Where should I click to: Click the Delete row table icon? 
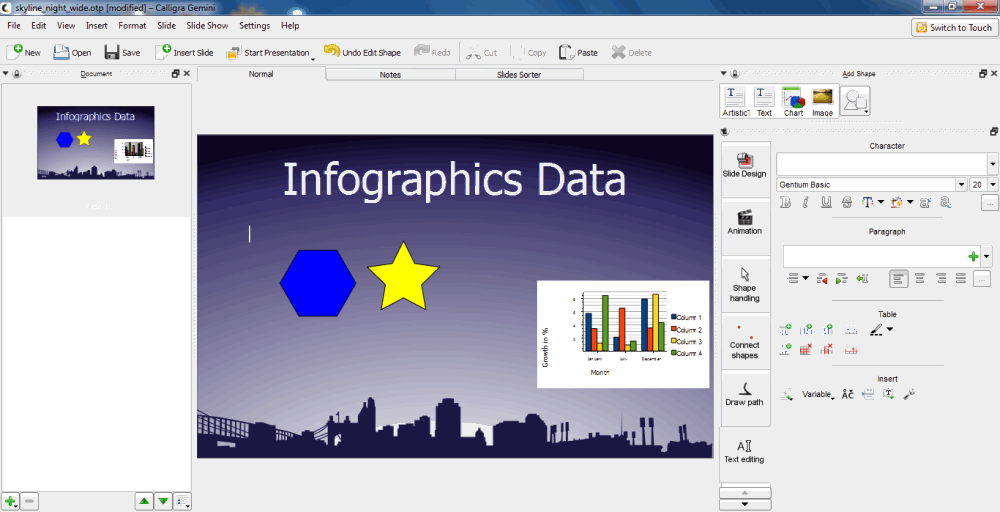tap(805, 349)
